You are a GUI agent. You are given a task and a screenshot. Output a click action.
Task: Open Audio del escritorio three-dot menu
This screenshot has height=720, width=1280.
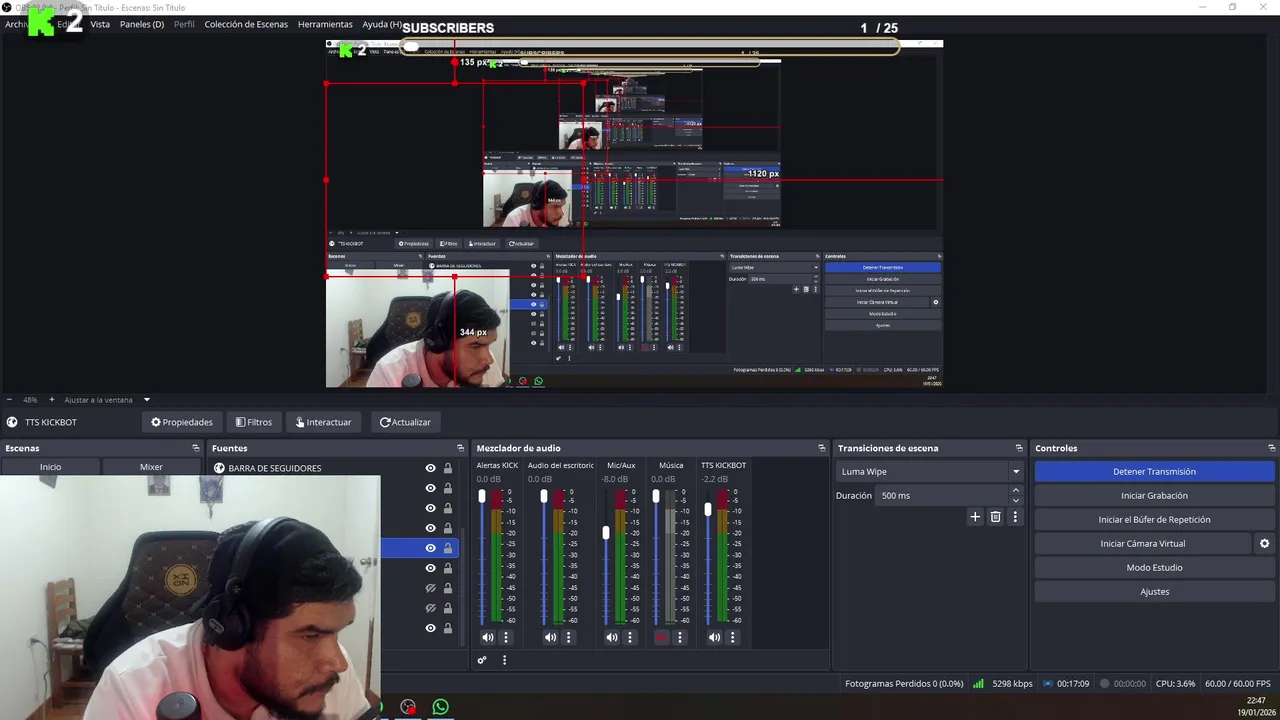point(569,637)
